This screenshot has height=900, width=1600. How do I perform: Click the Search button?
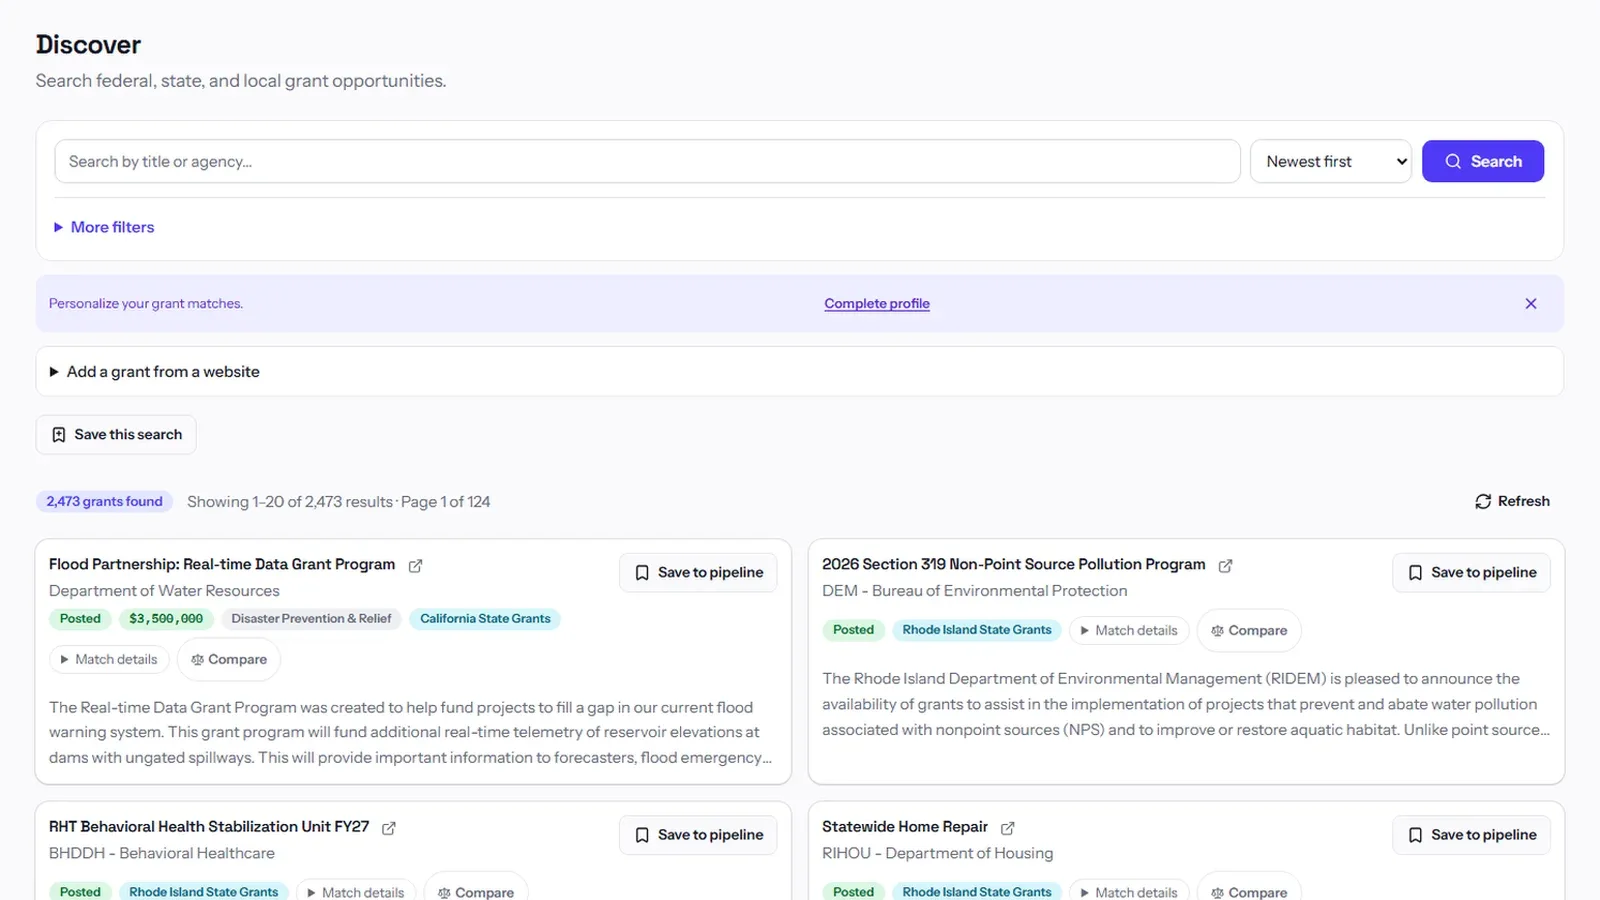pyautogui.click(x=1483, y=161)
